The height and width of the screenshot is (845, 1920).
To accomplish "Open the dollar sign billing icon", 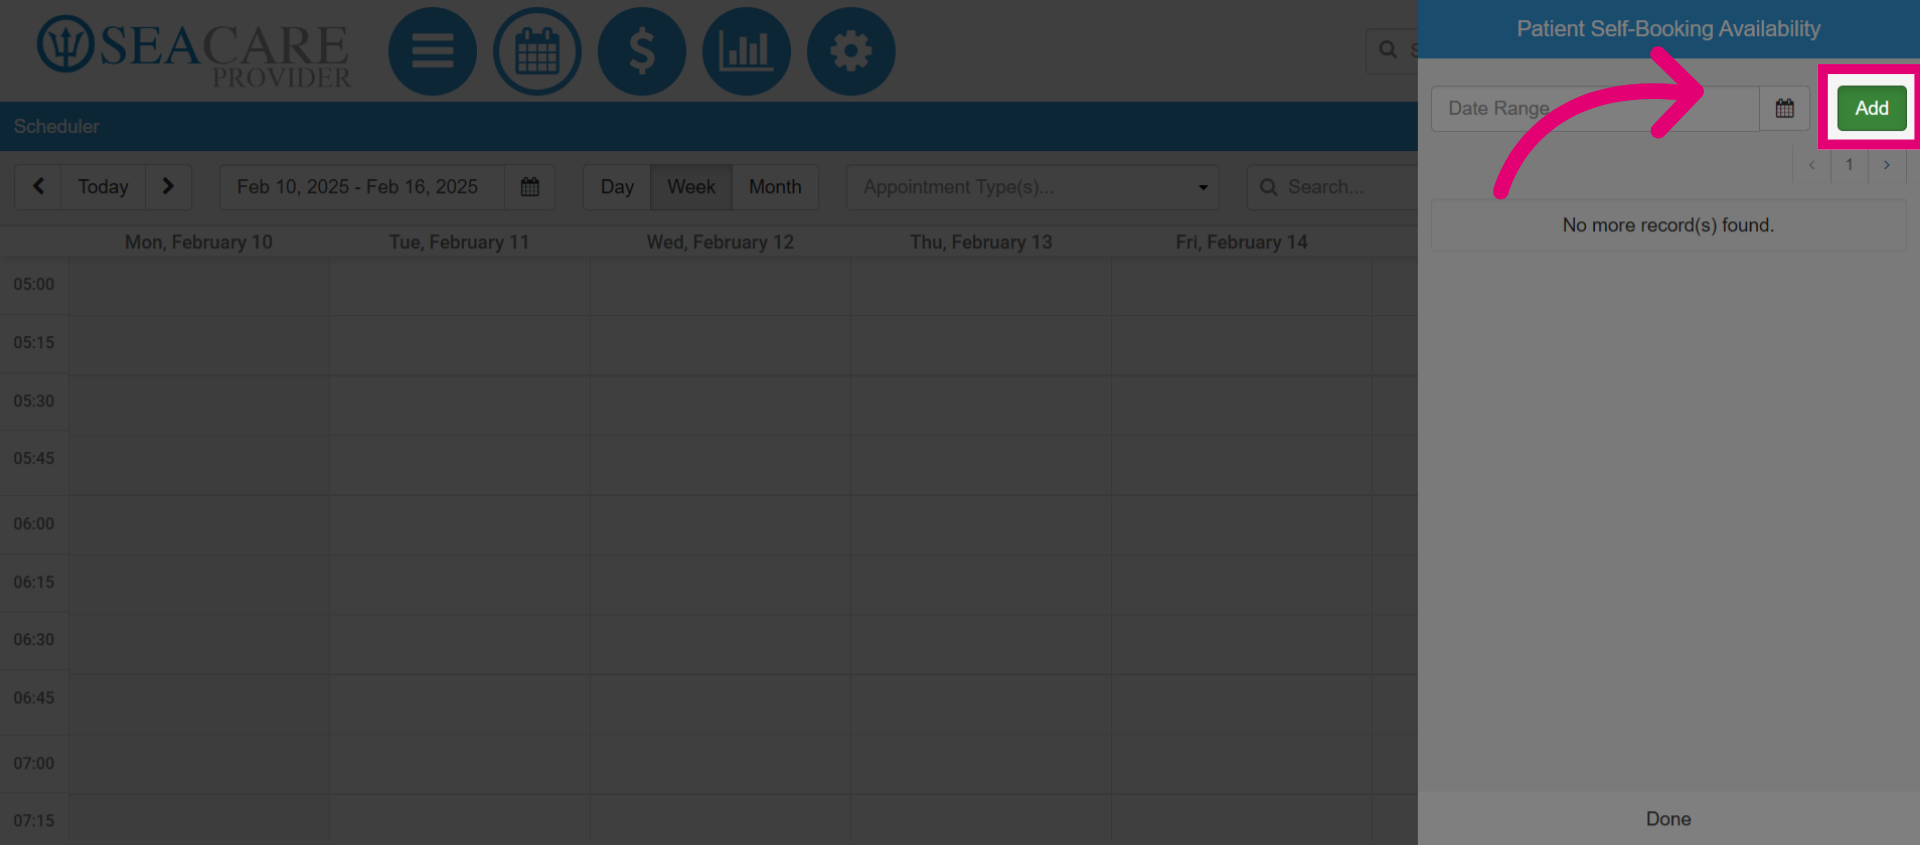I will [x=642, y=51].
